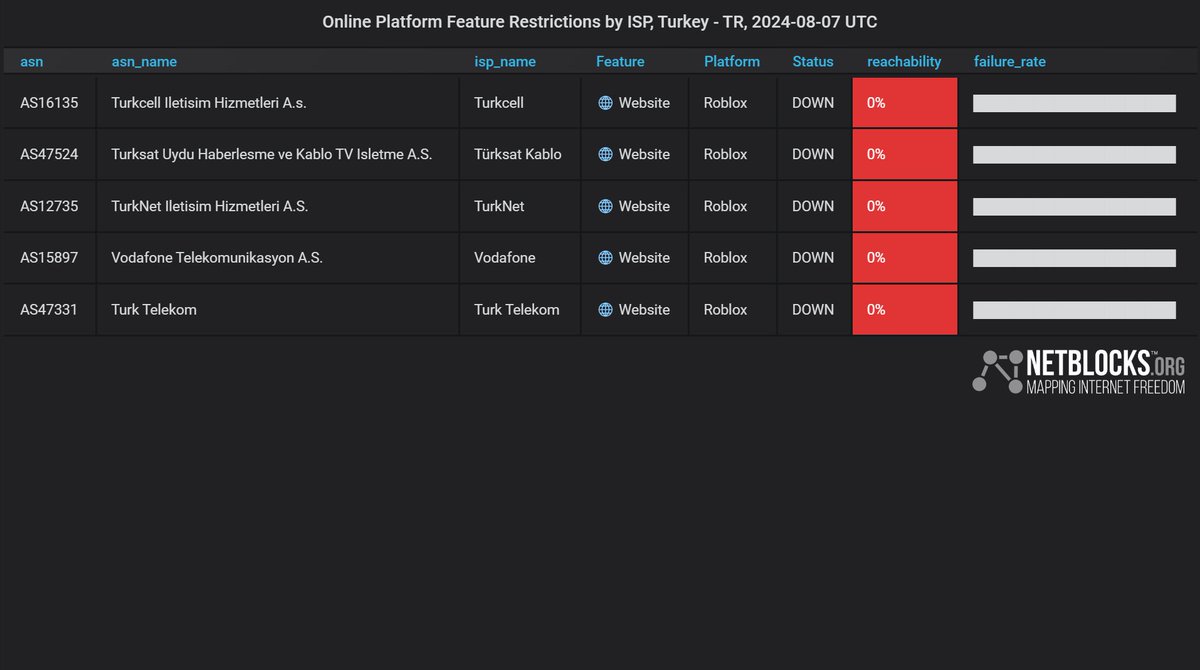1200x670 pixels.
Task: Click DOWN status in Türksat Kablo row
Action: click(x=813, y=154)
